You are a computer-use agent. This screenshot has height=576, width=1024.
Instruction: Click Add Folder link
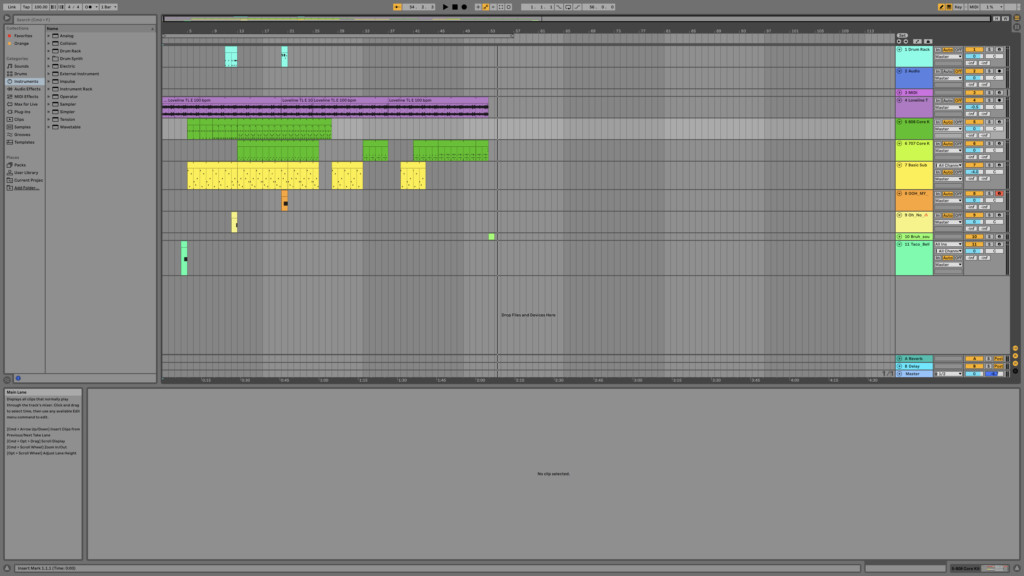click(27, 188)
